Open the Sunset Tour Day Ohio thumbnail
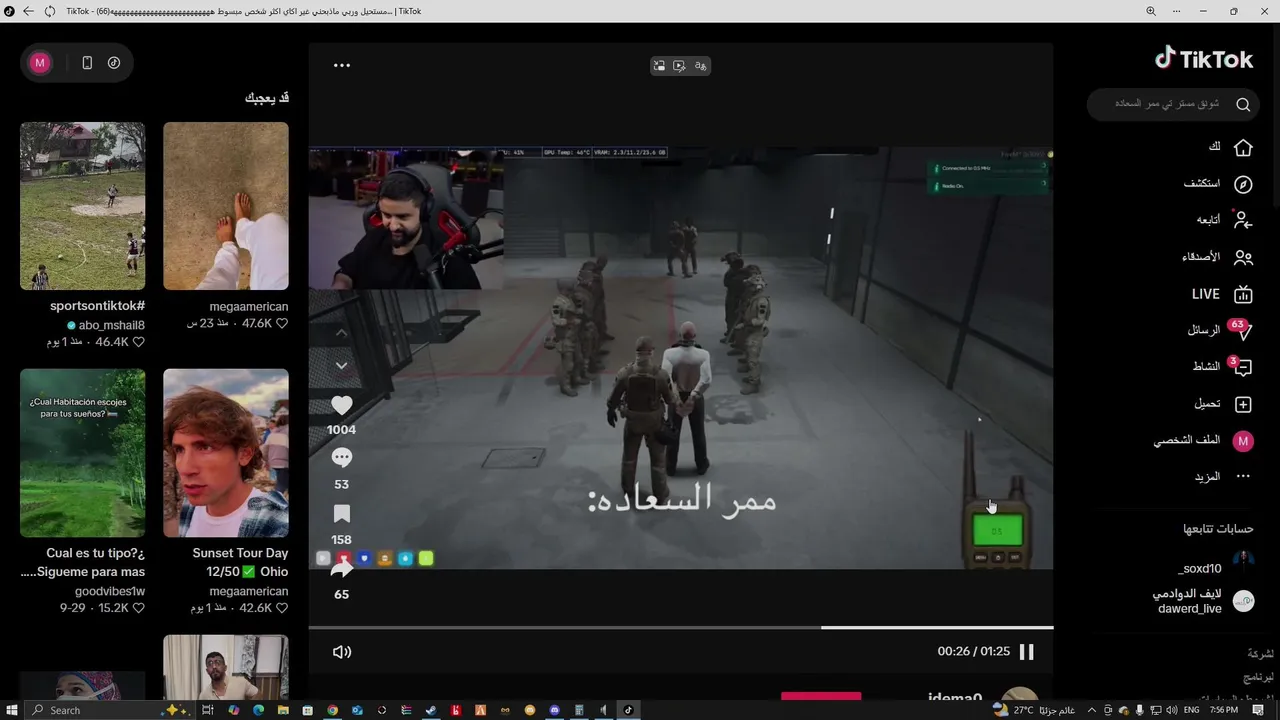1280x720 pixels. (x=226, y=453)
